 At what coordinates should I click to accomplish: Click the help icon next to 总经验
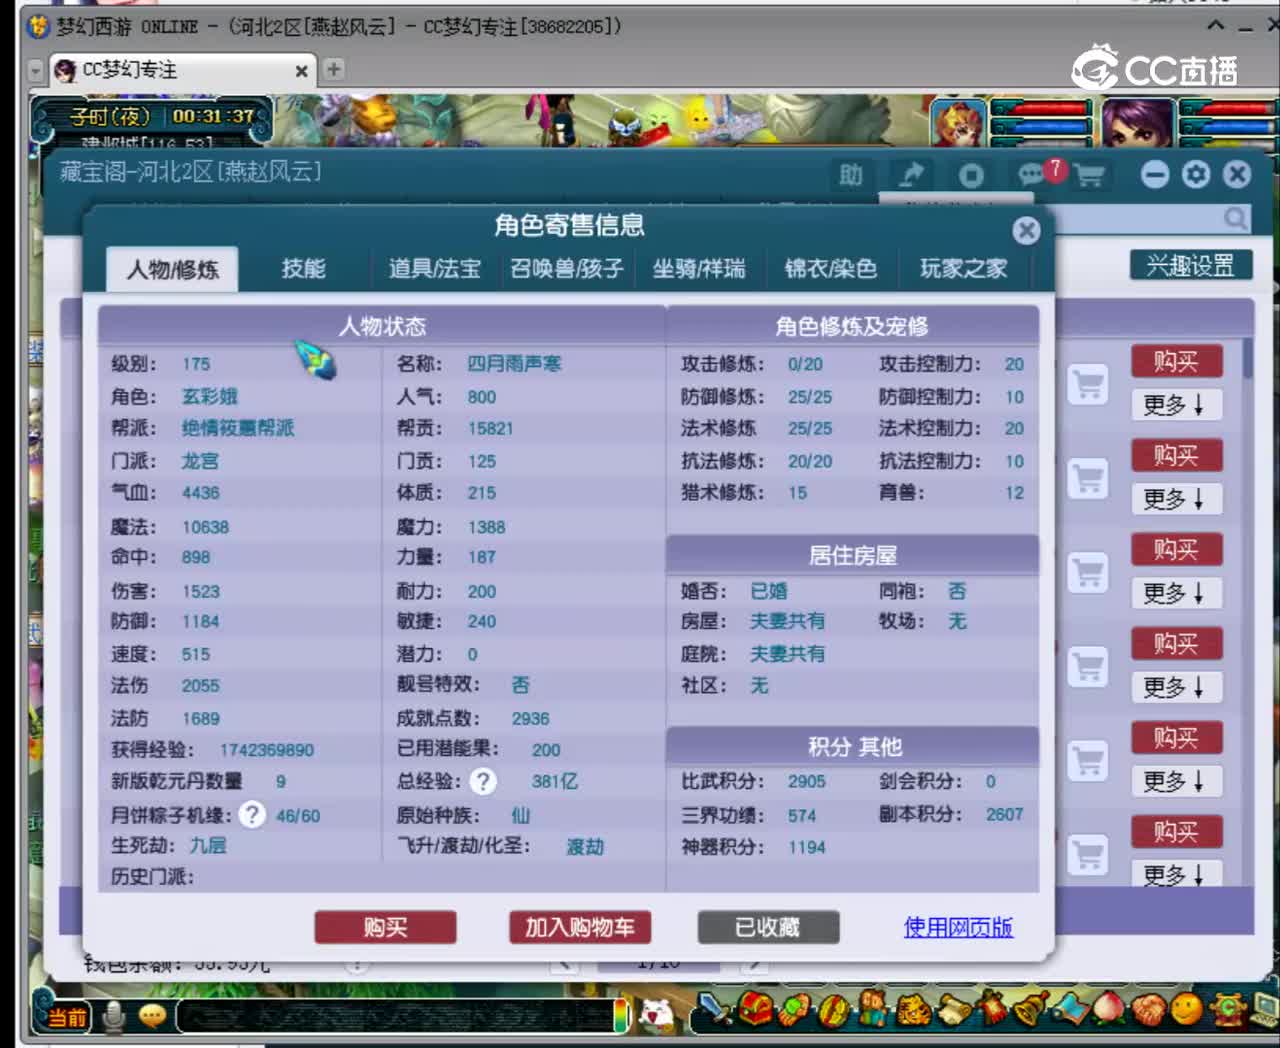483,781
